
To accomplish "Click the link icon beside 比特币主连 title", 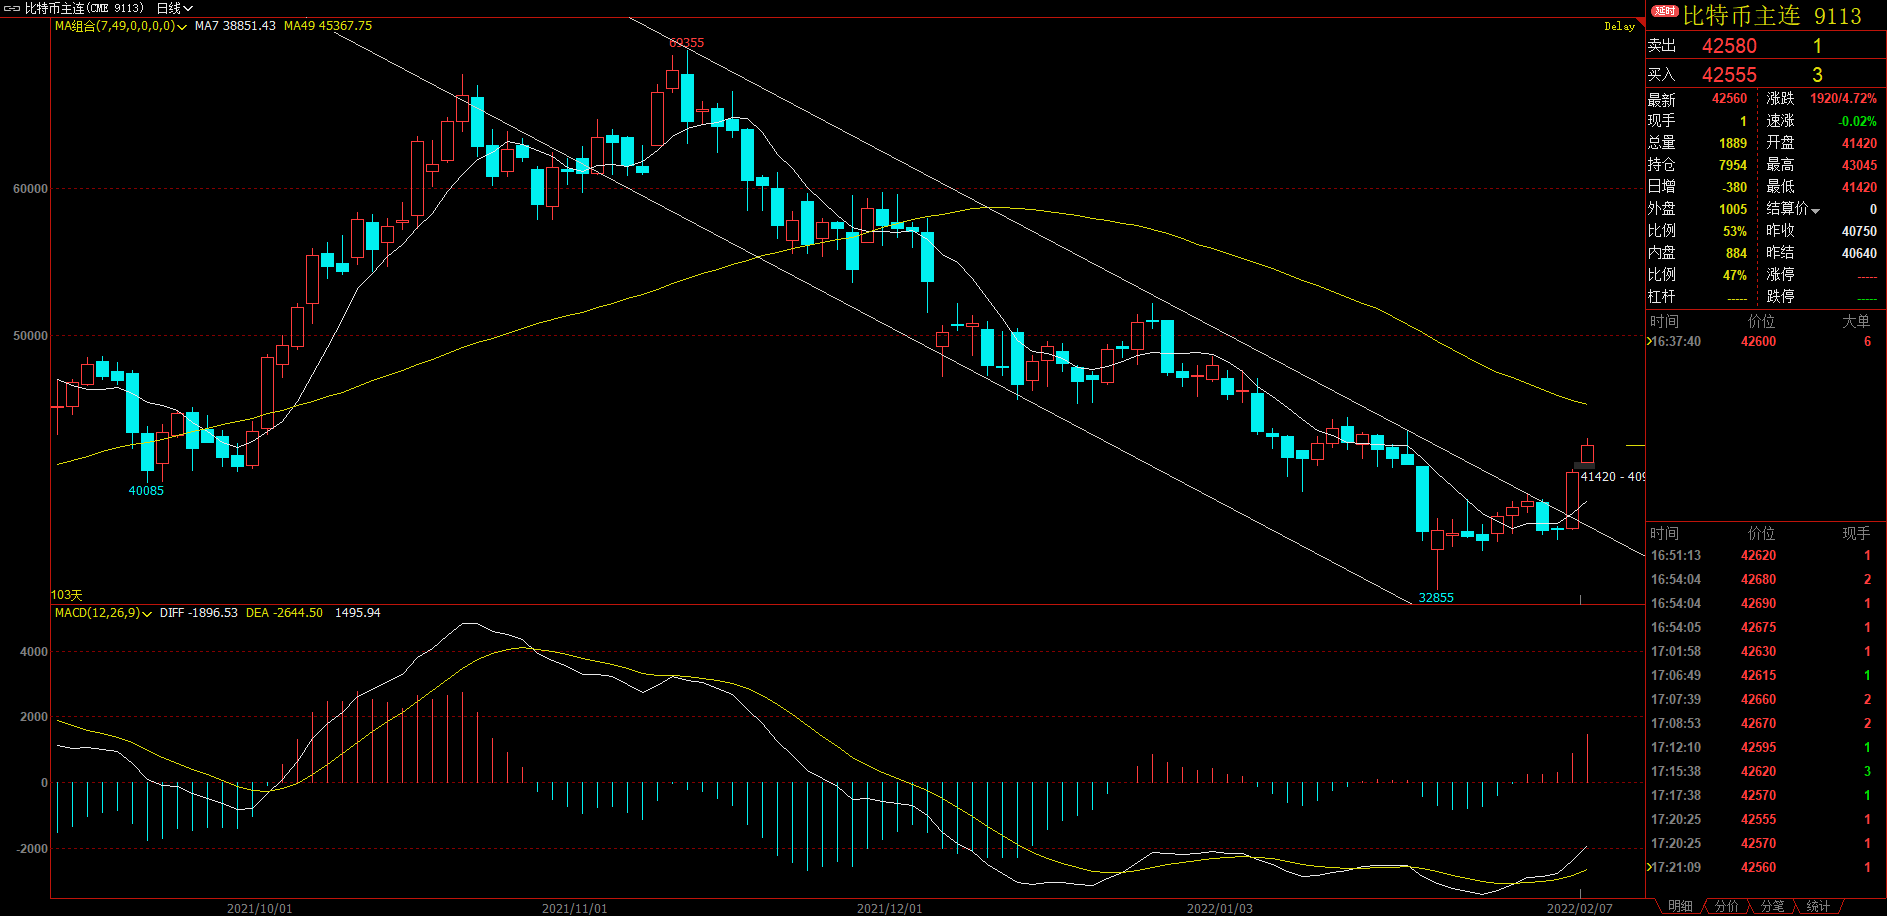I will pos(12,8).
